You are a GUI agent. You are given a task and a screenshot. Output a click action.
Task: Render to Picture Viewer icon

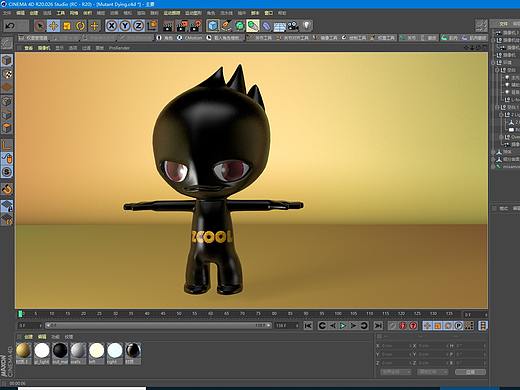(182, 26)
